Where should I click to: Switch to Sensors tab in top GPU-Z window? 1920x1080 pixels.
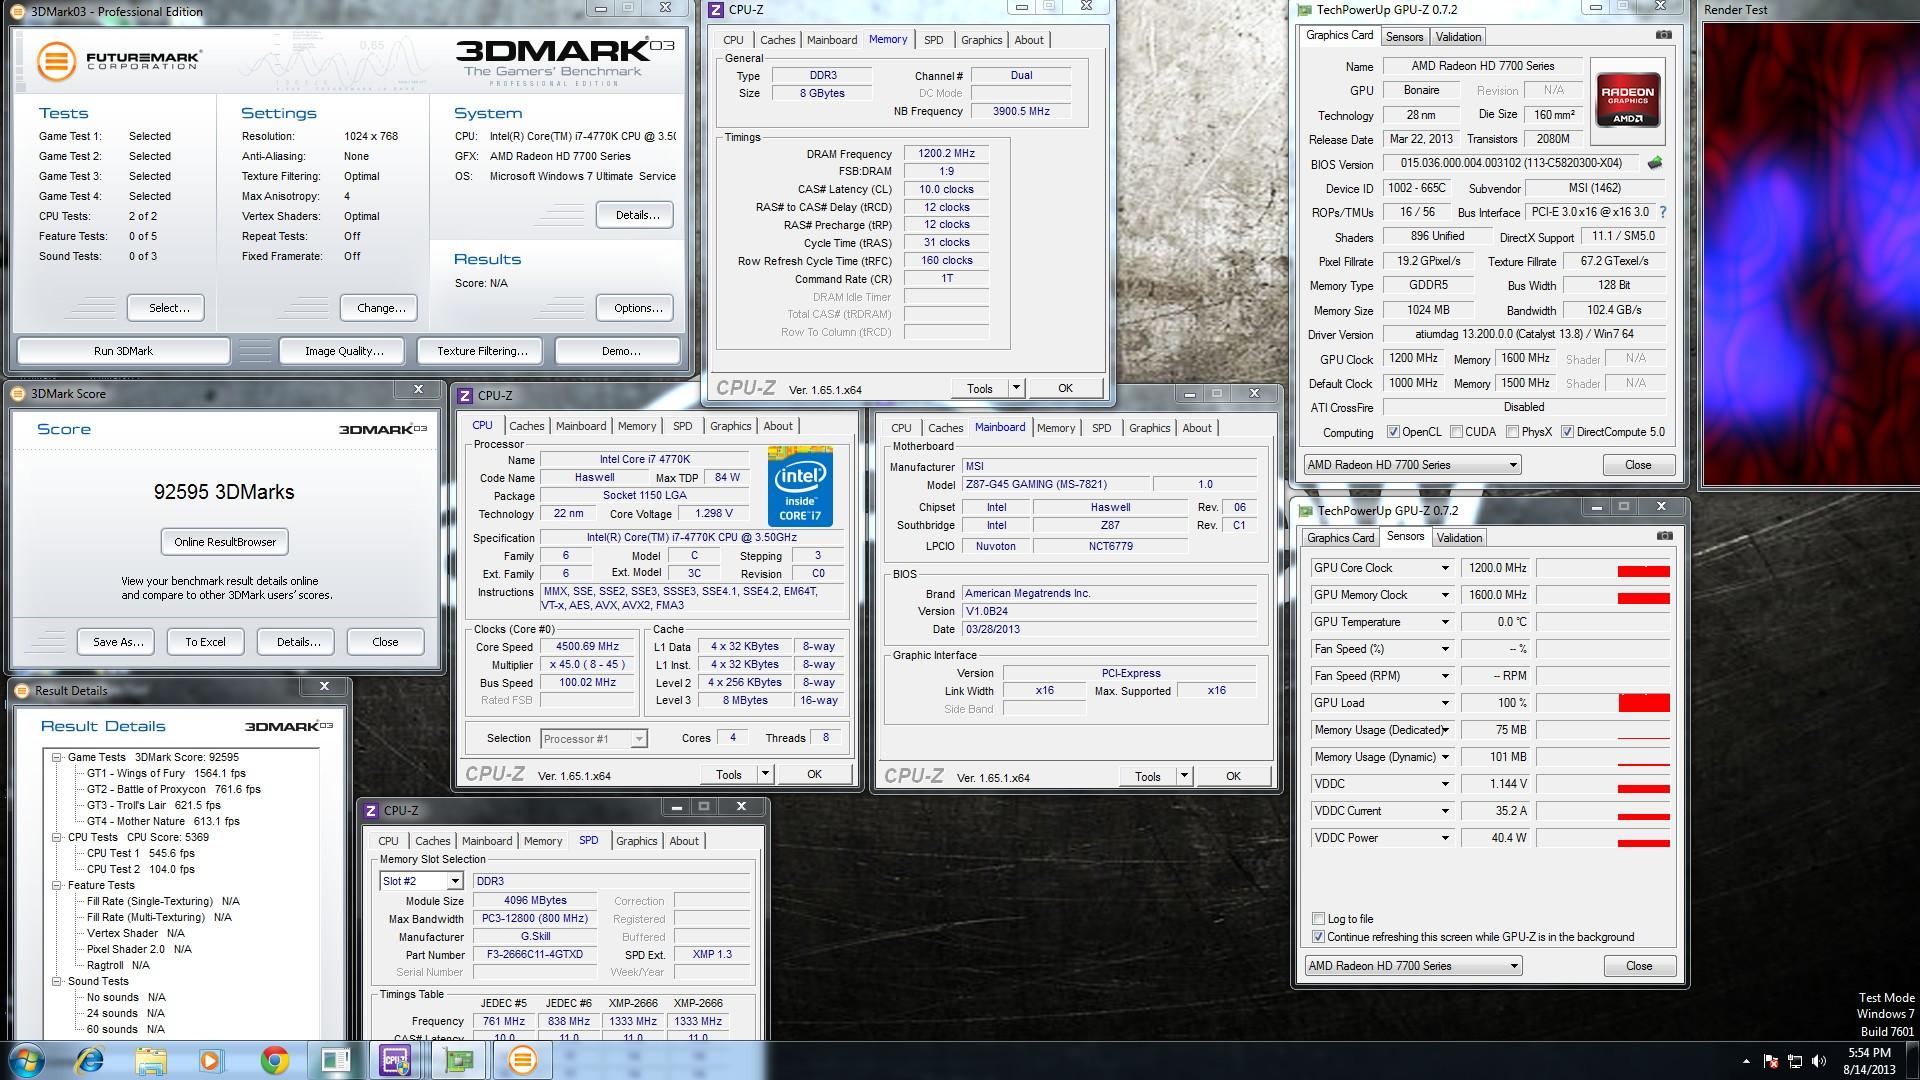click(1404, 37)
